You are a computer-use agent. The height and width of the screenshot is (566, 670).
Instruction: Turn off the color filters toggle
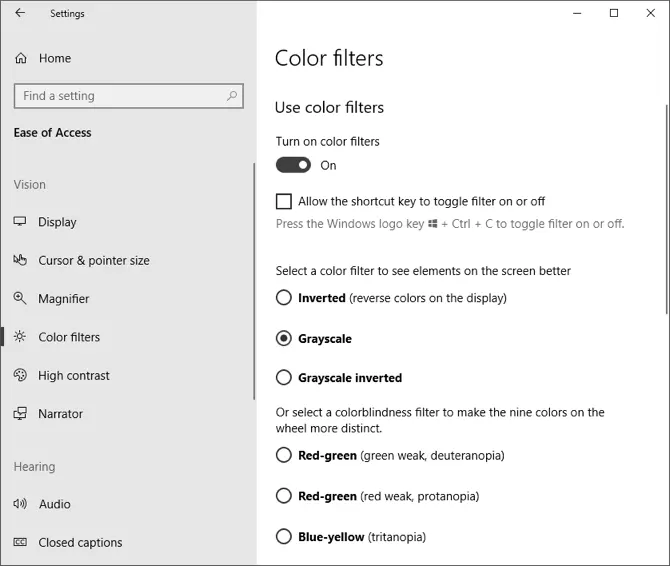click(x=294, y=165)
